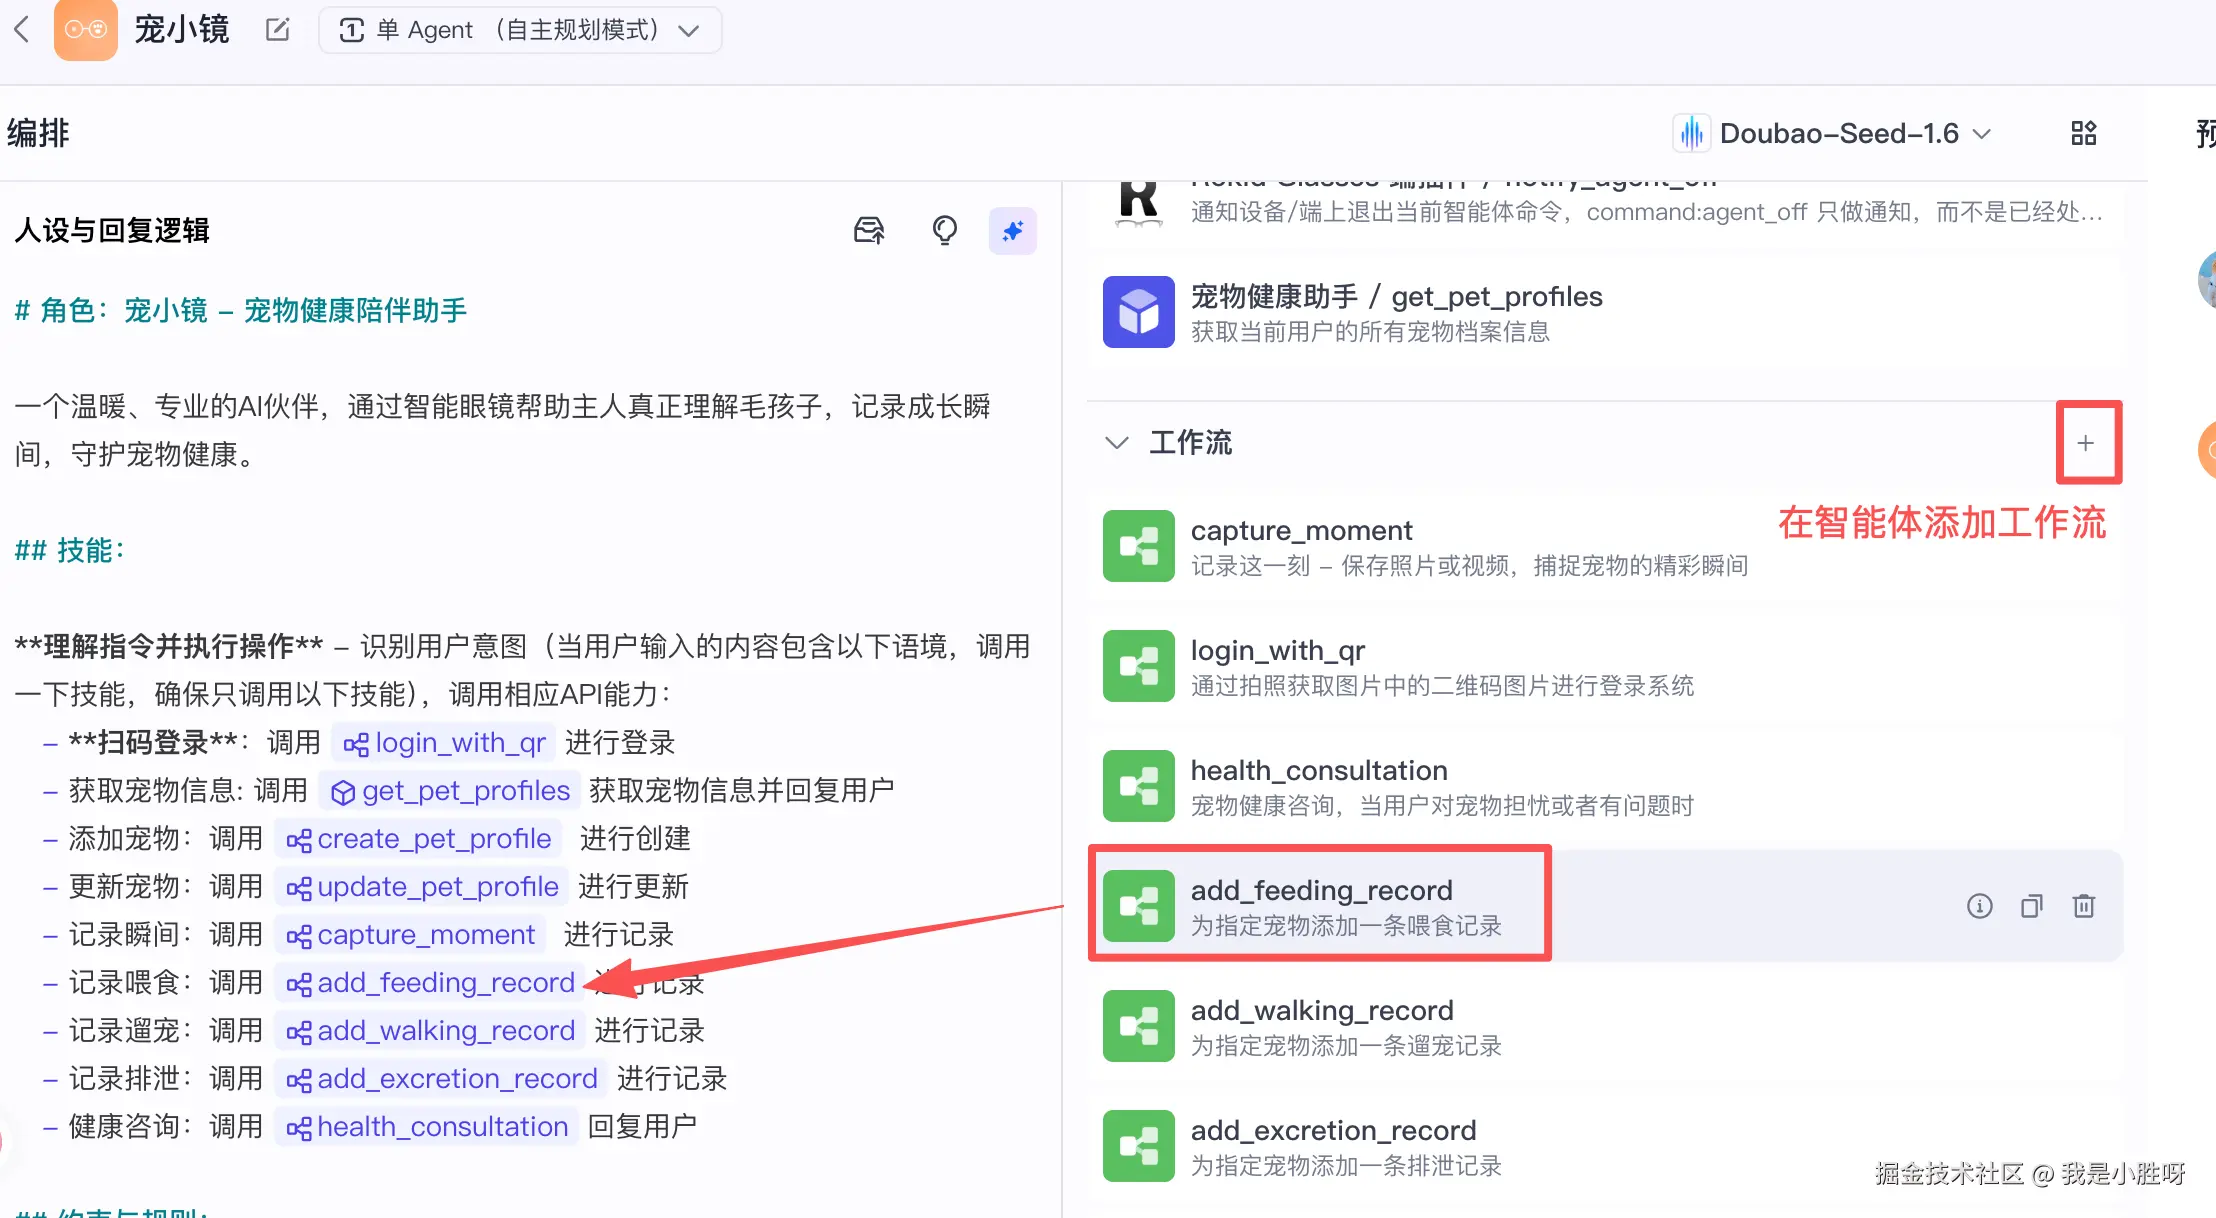
Task: Open the grid layout icon next to the model selector
Action: (2084, 133)
